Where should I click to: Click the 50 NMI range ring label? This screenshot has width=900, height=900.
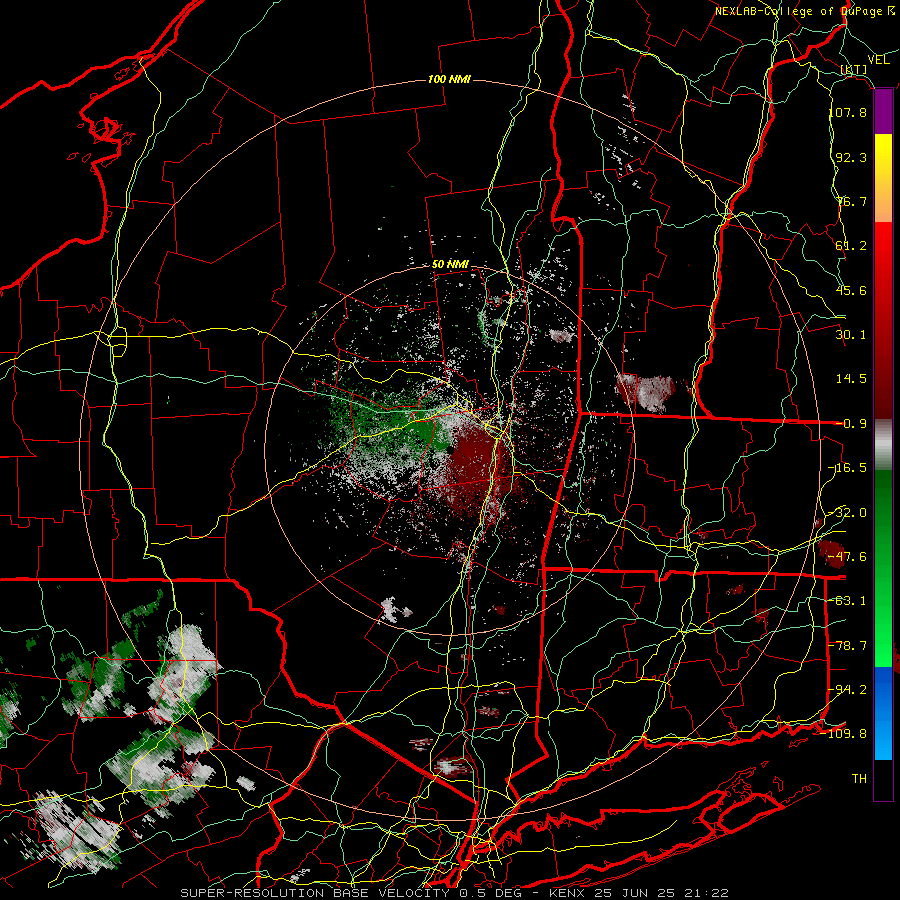(450, 265)
